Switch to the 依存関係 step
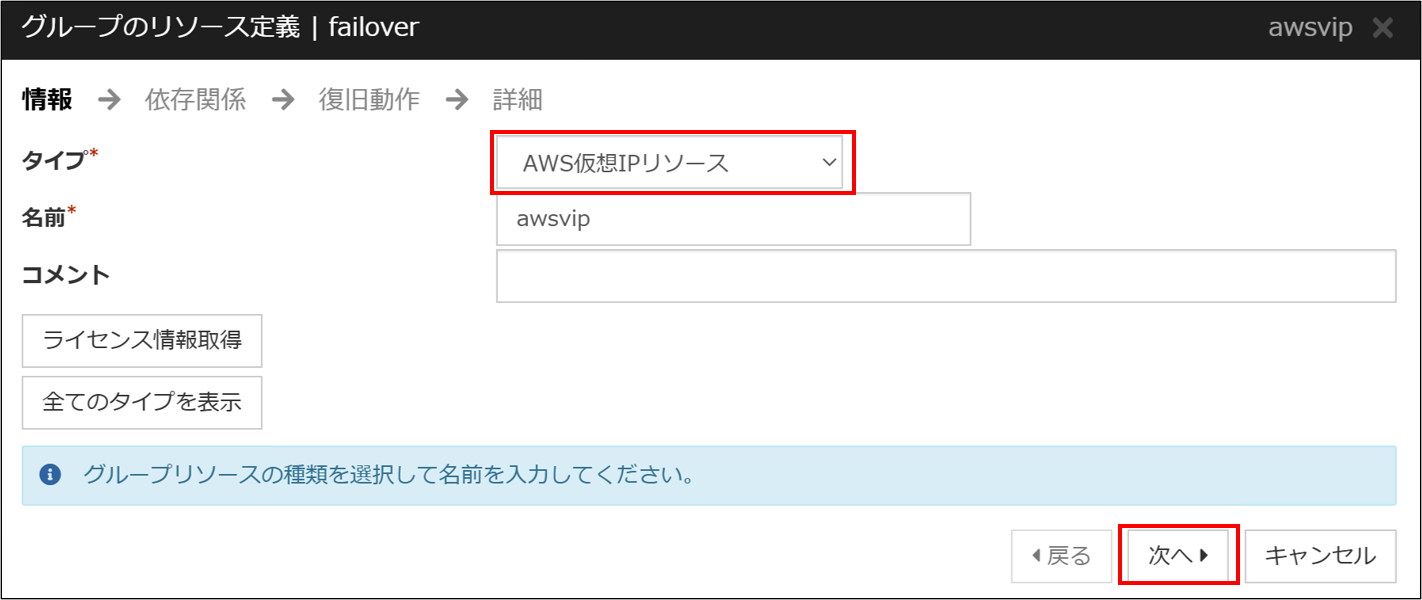Screen dimensions: 1422x600 [x=195, y=100]
